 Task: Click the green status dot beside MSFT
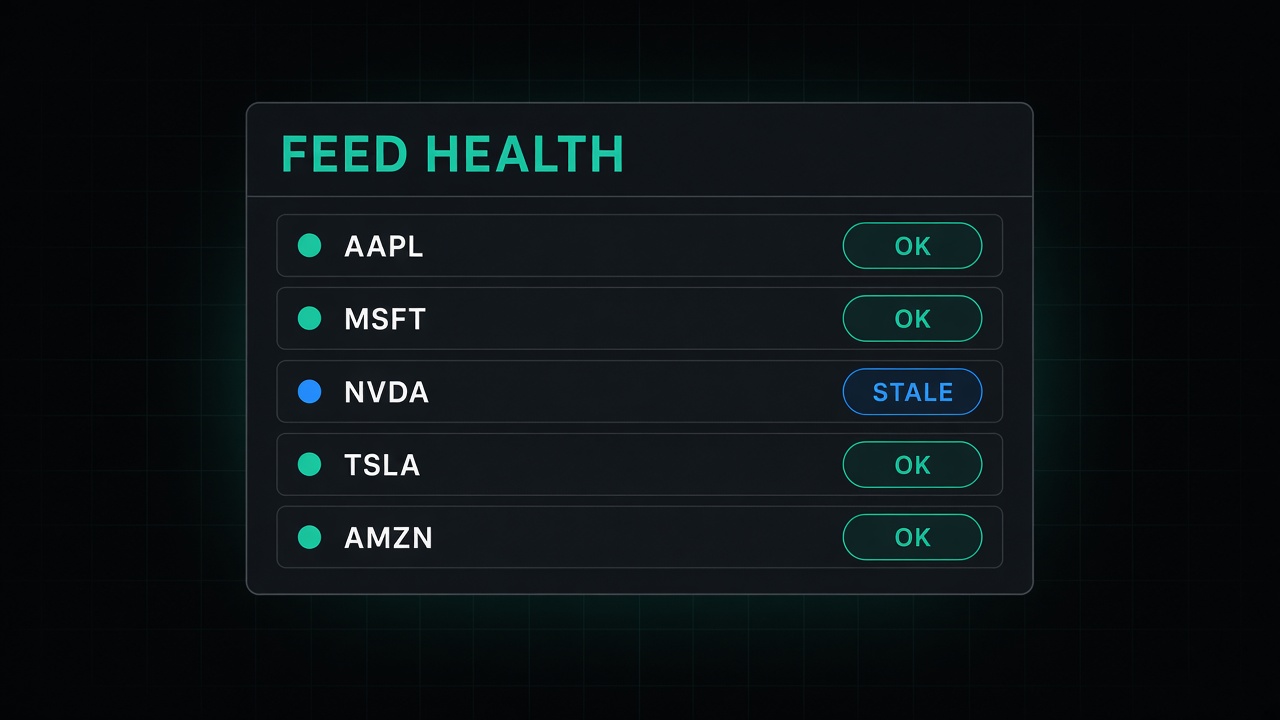pyautogui.click(x=310, y=318)
